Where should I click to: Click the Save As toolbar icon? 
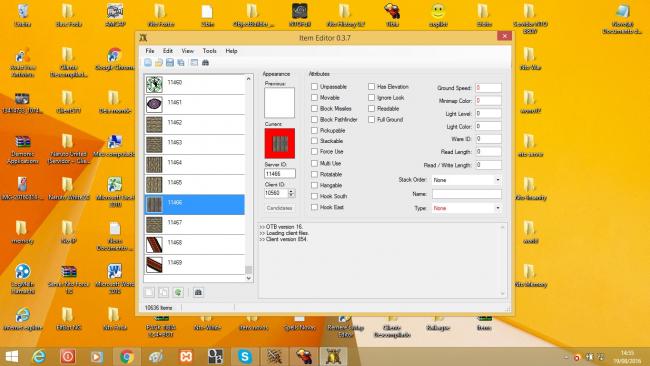point(181,63)
